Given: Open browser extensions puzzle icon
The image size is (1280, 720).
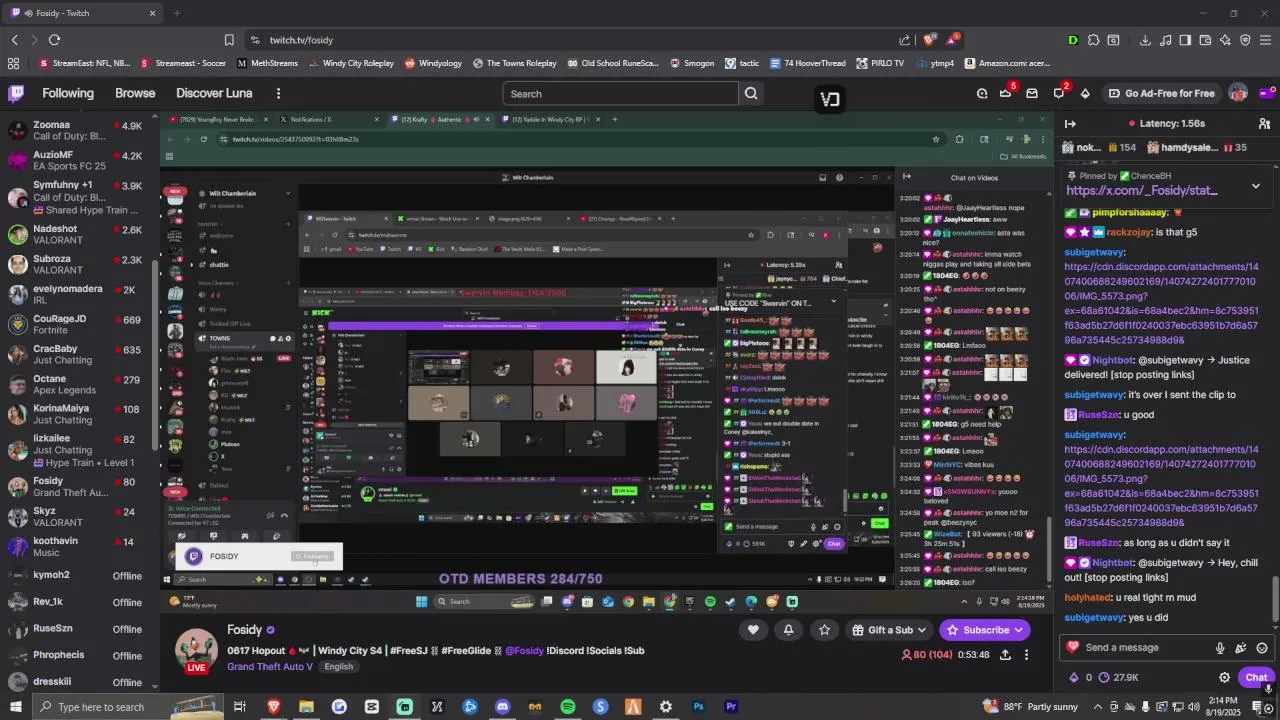Looking at the screenshot, I should [x=1094, y=40].
